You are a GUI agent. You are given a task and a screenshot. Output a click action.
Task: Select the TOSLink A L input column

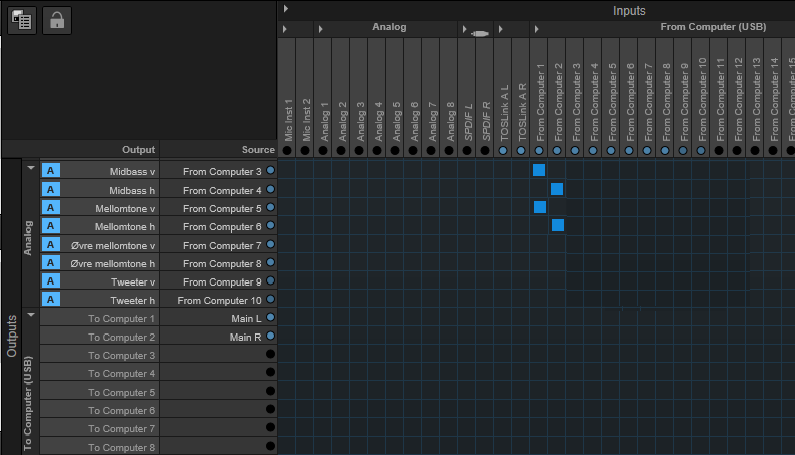[x=503, y=100]
